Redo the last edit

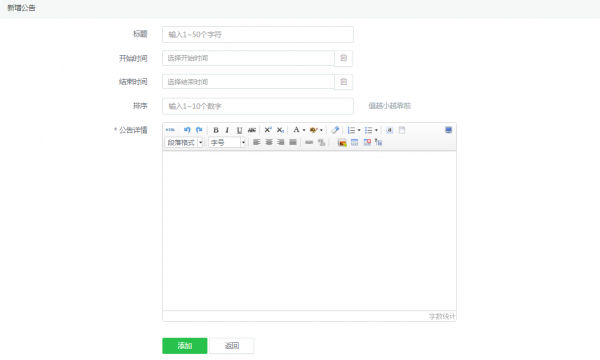[x=199, y=130]
